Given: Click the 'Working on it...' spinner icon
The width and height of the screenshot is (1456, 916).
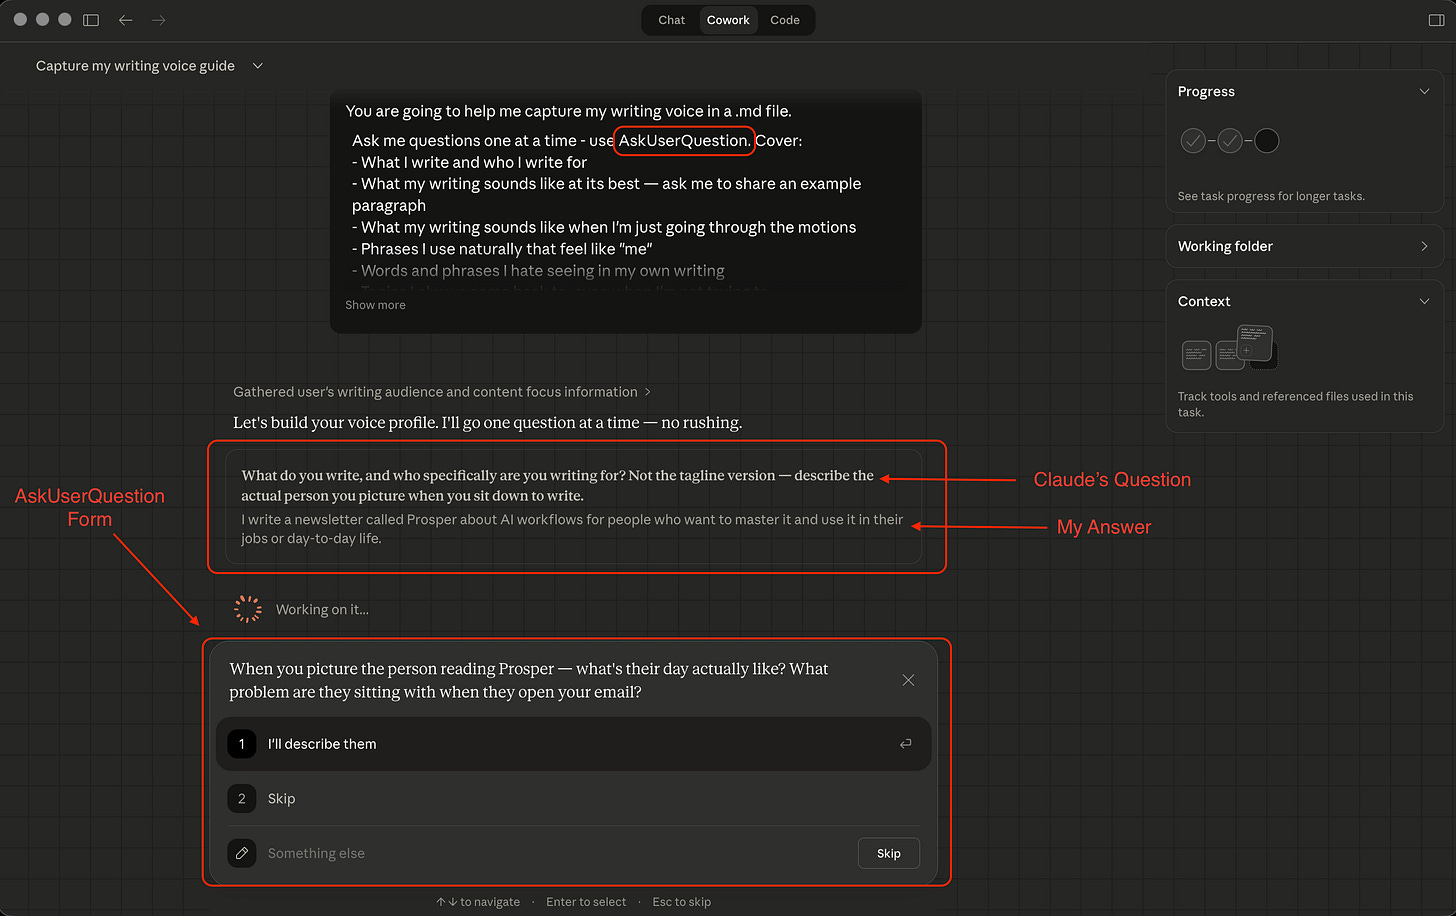Looking at the screenshot, I should (248, 609).
